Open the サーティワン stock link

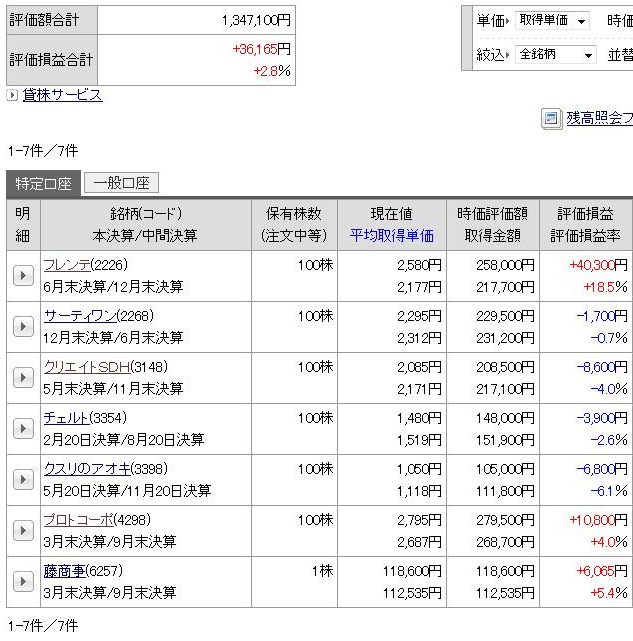(80, 316)
